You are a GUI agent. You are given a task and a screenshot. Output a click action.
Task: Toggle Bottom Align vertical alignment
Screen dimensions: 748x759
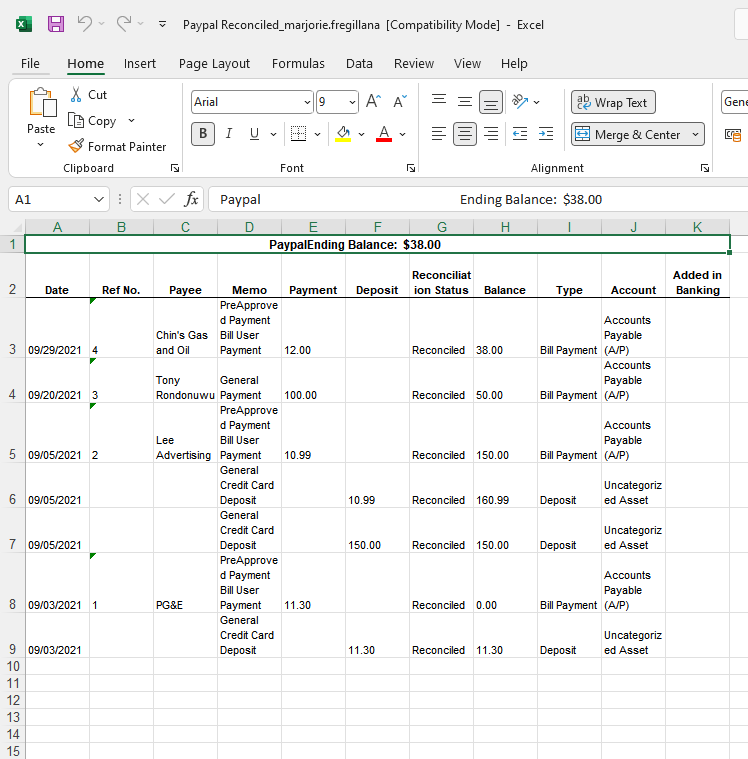click(491, 102)
